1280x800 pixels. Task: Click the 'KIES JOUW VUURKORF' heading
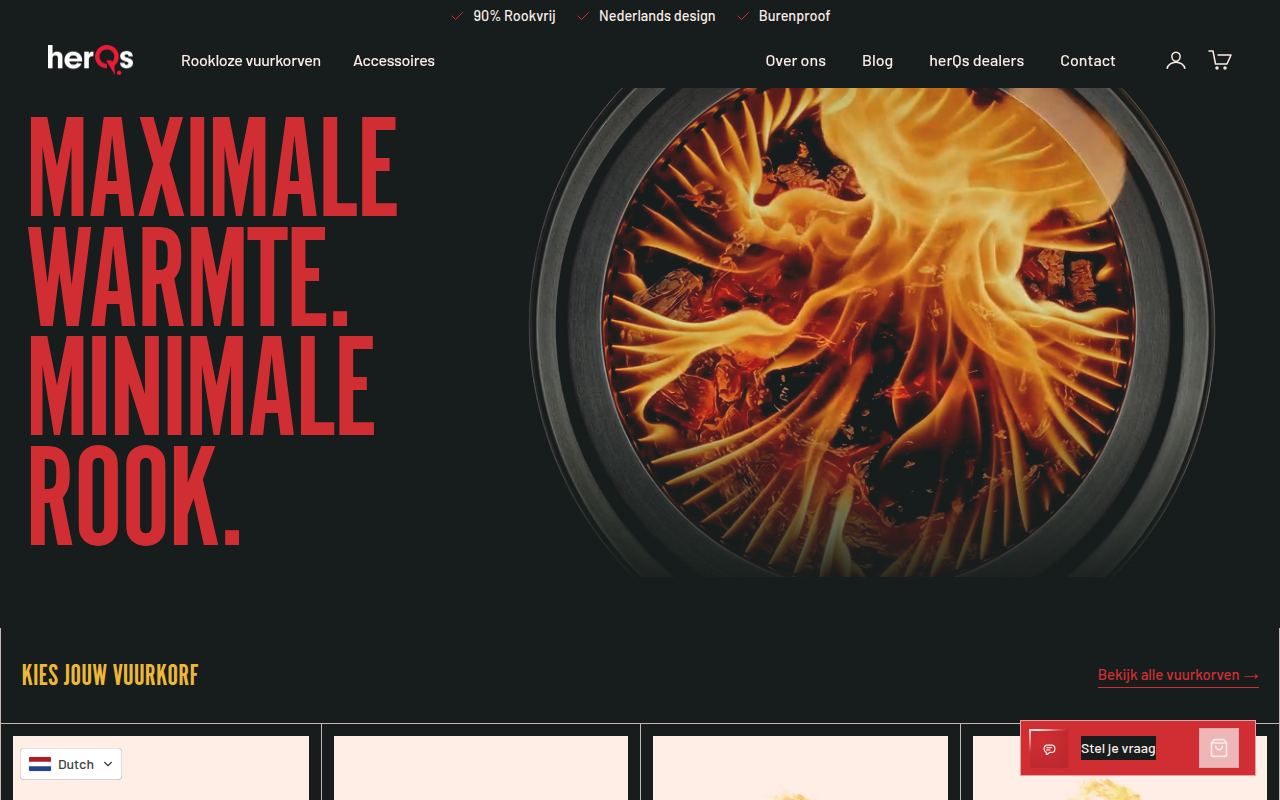point(110,675)
